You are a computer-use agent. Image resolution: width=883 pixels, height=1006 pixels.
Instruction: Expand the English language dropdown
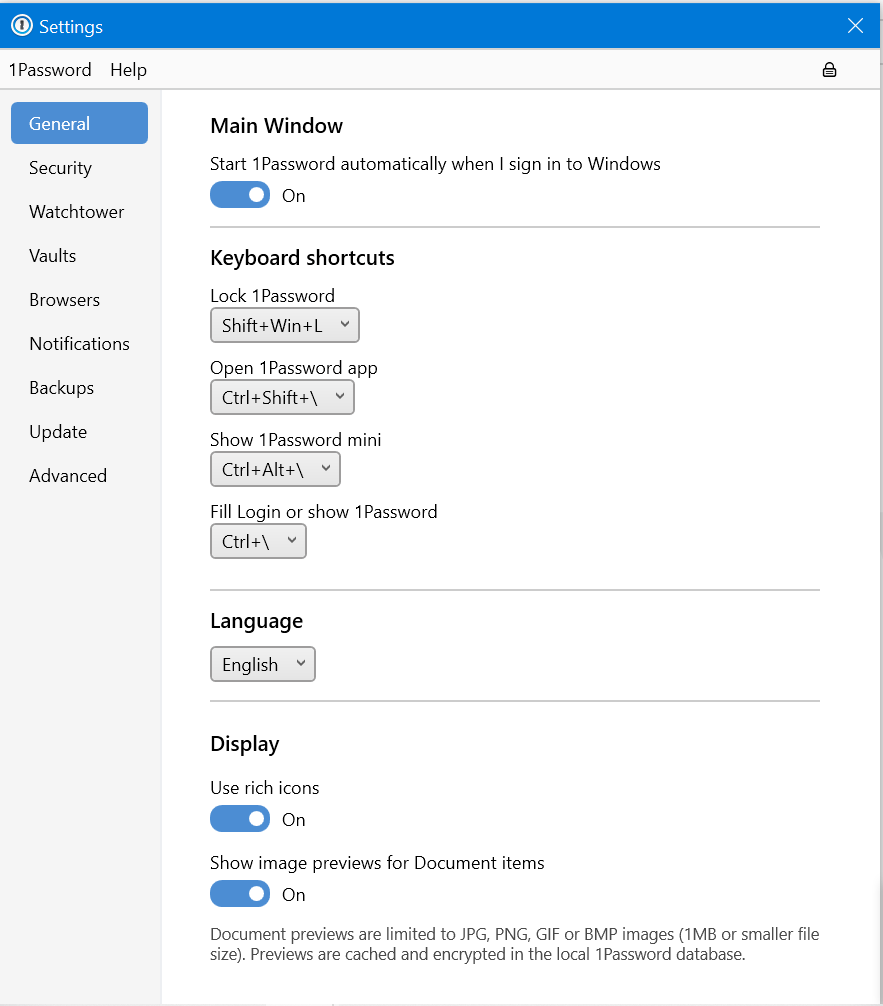[263, 664]
